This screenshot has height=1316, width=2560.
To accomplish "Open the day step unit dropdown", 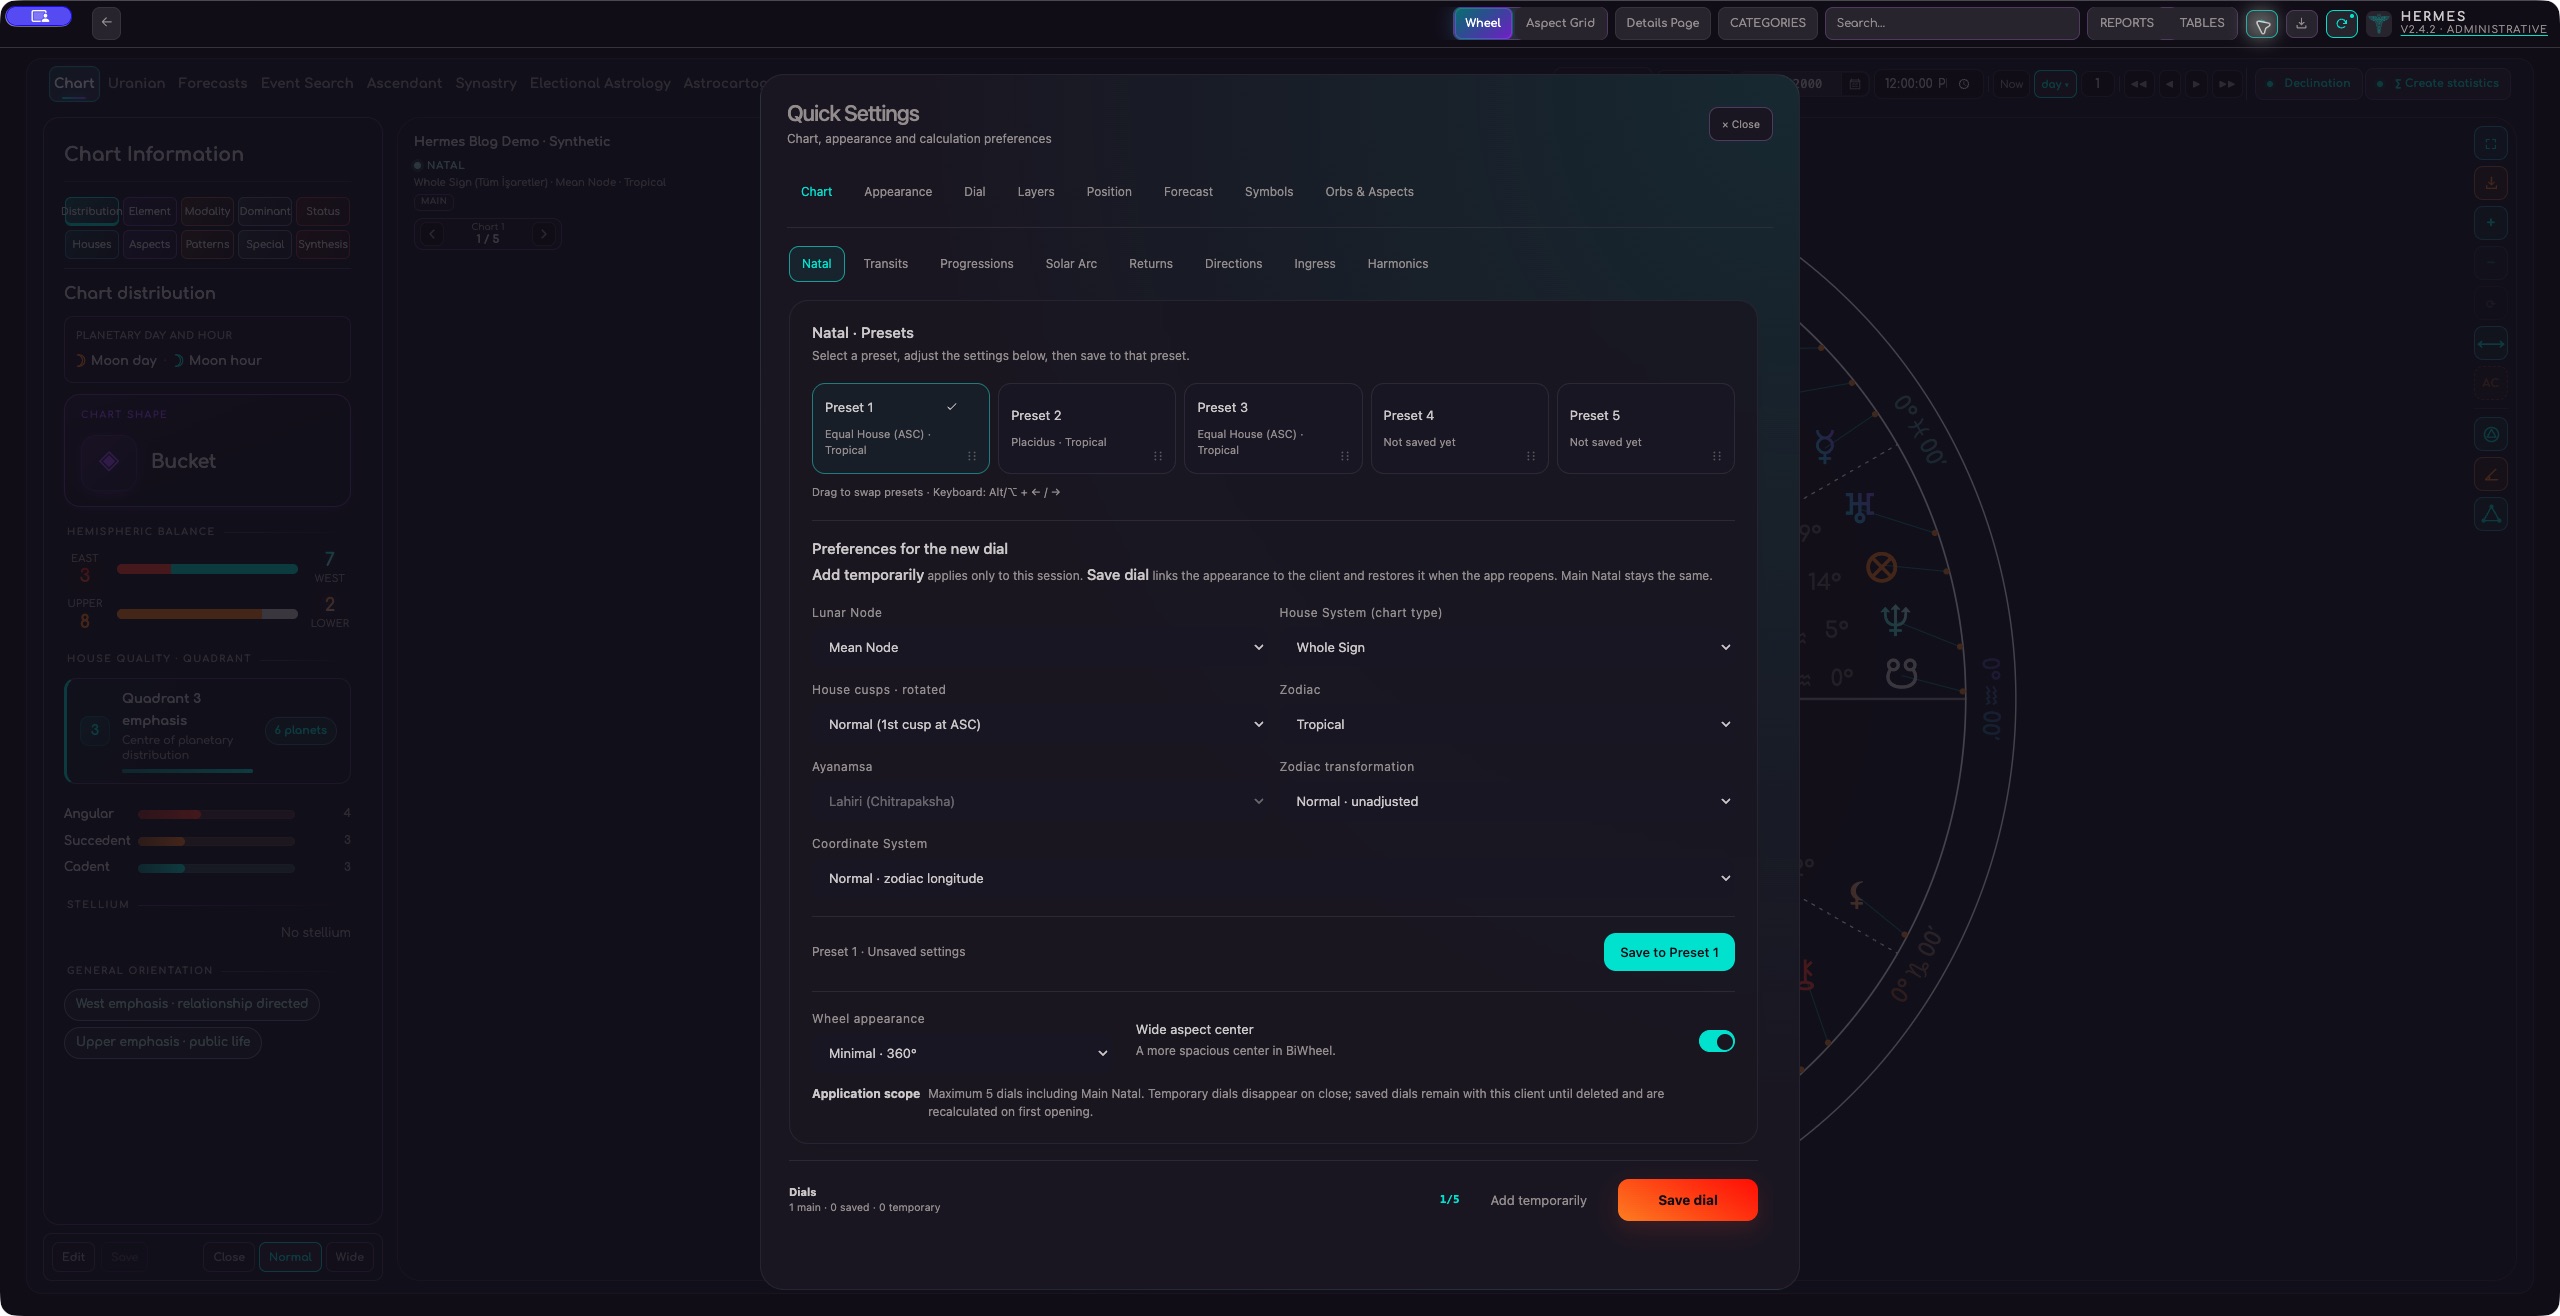I will (2054, 84).
